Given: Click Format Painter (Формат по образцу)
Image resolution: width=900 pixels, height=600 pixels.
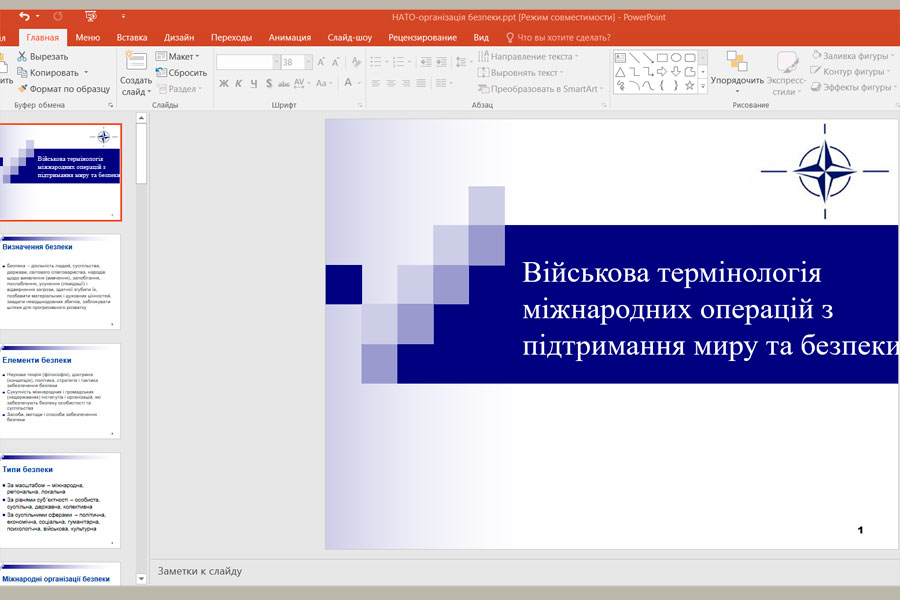Looking at the screenshot, I should (x=62, y=89).
